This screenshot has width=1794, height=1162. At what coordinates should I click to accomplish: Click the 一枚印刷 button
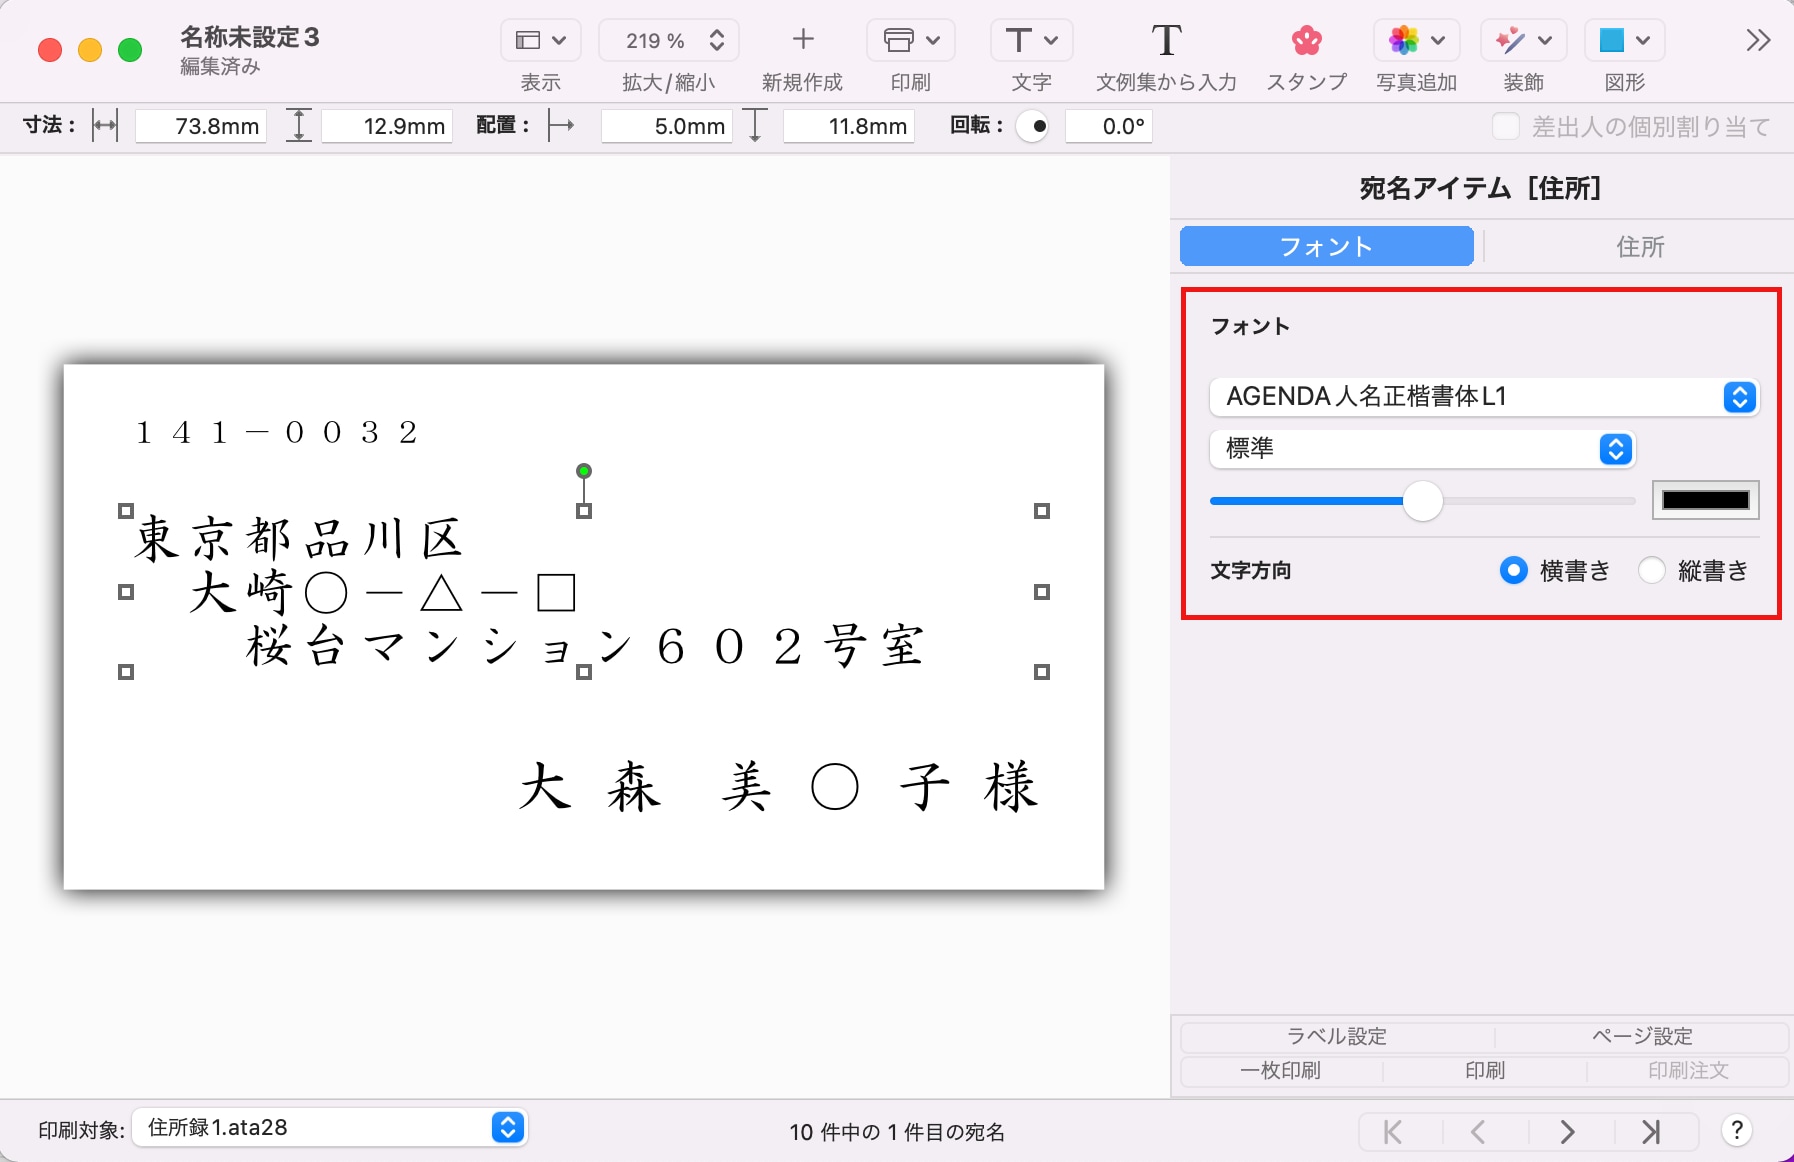(1281, 1070)
